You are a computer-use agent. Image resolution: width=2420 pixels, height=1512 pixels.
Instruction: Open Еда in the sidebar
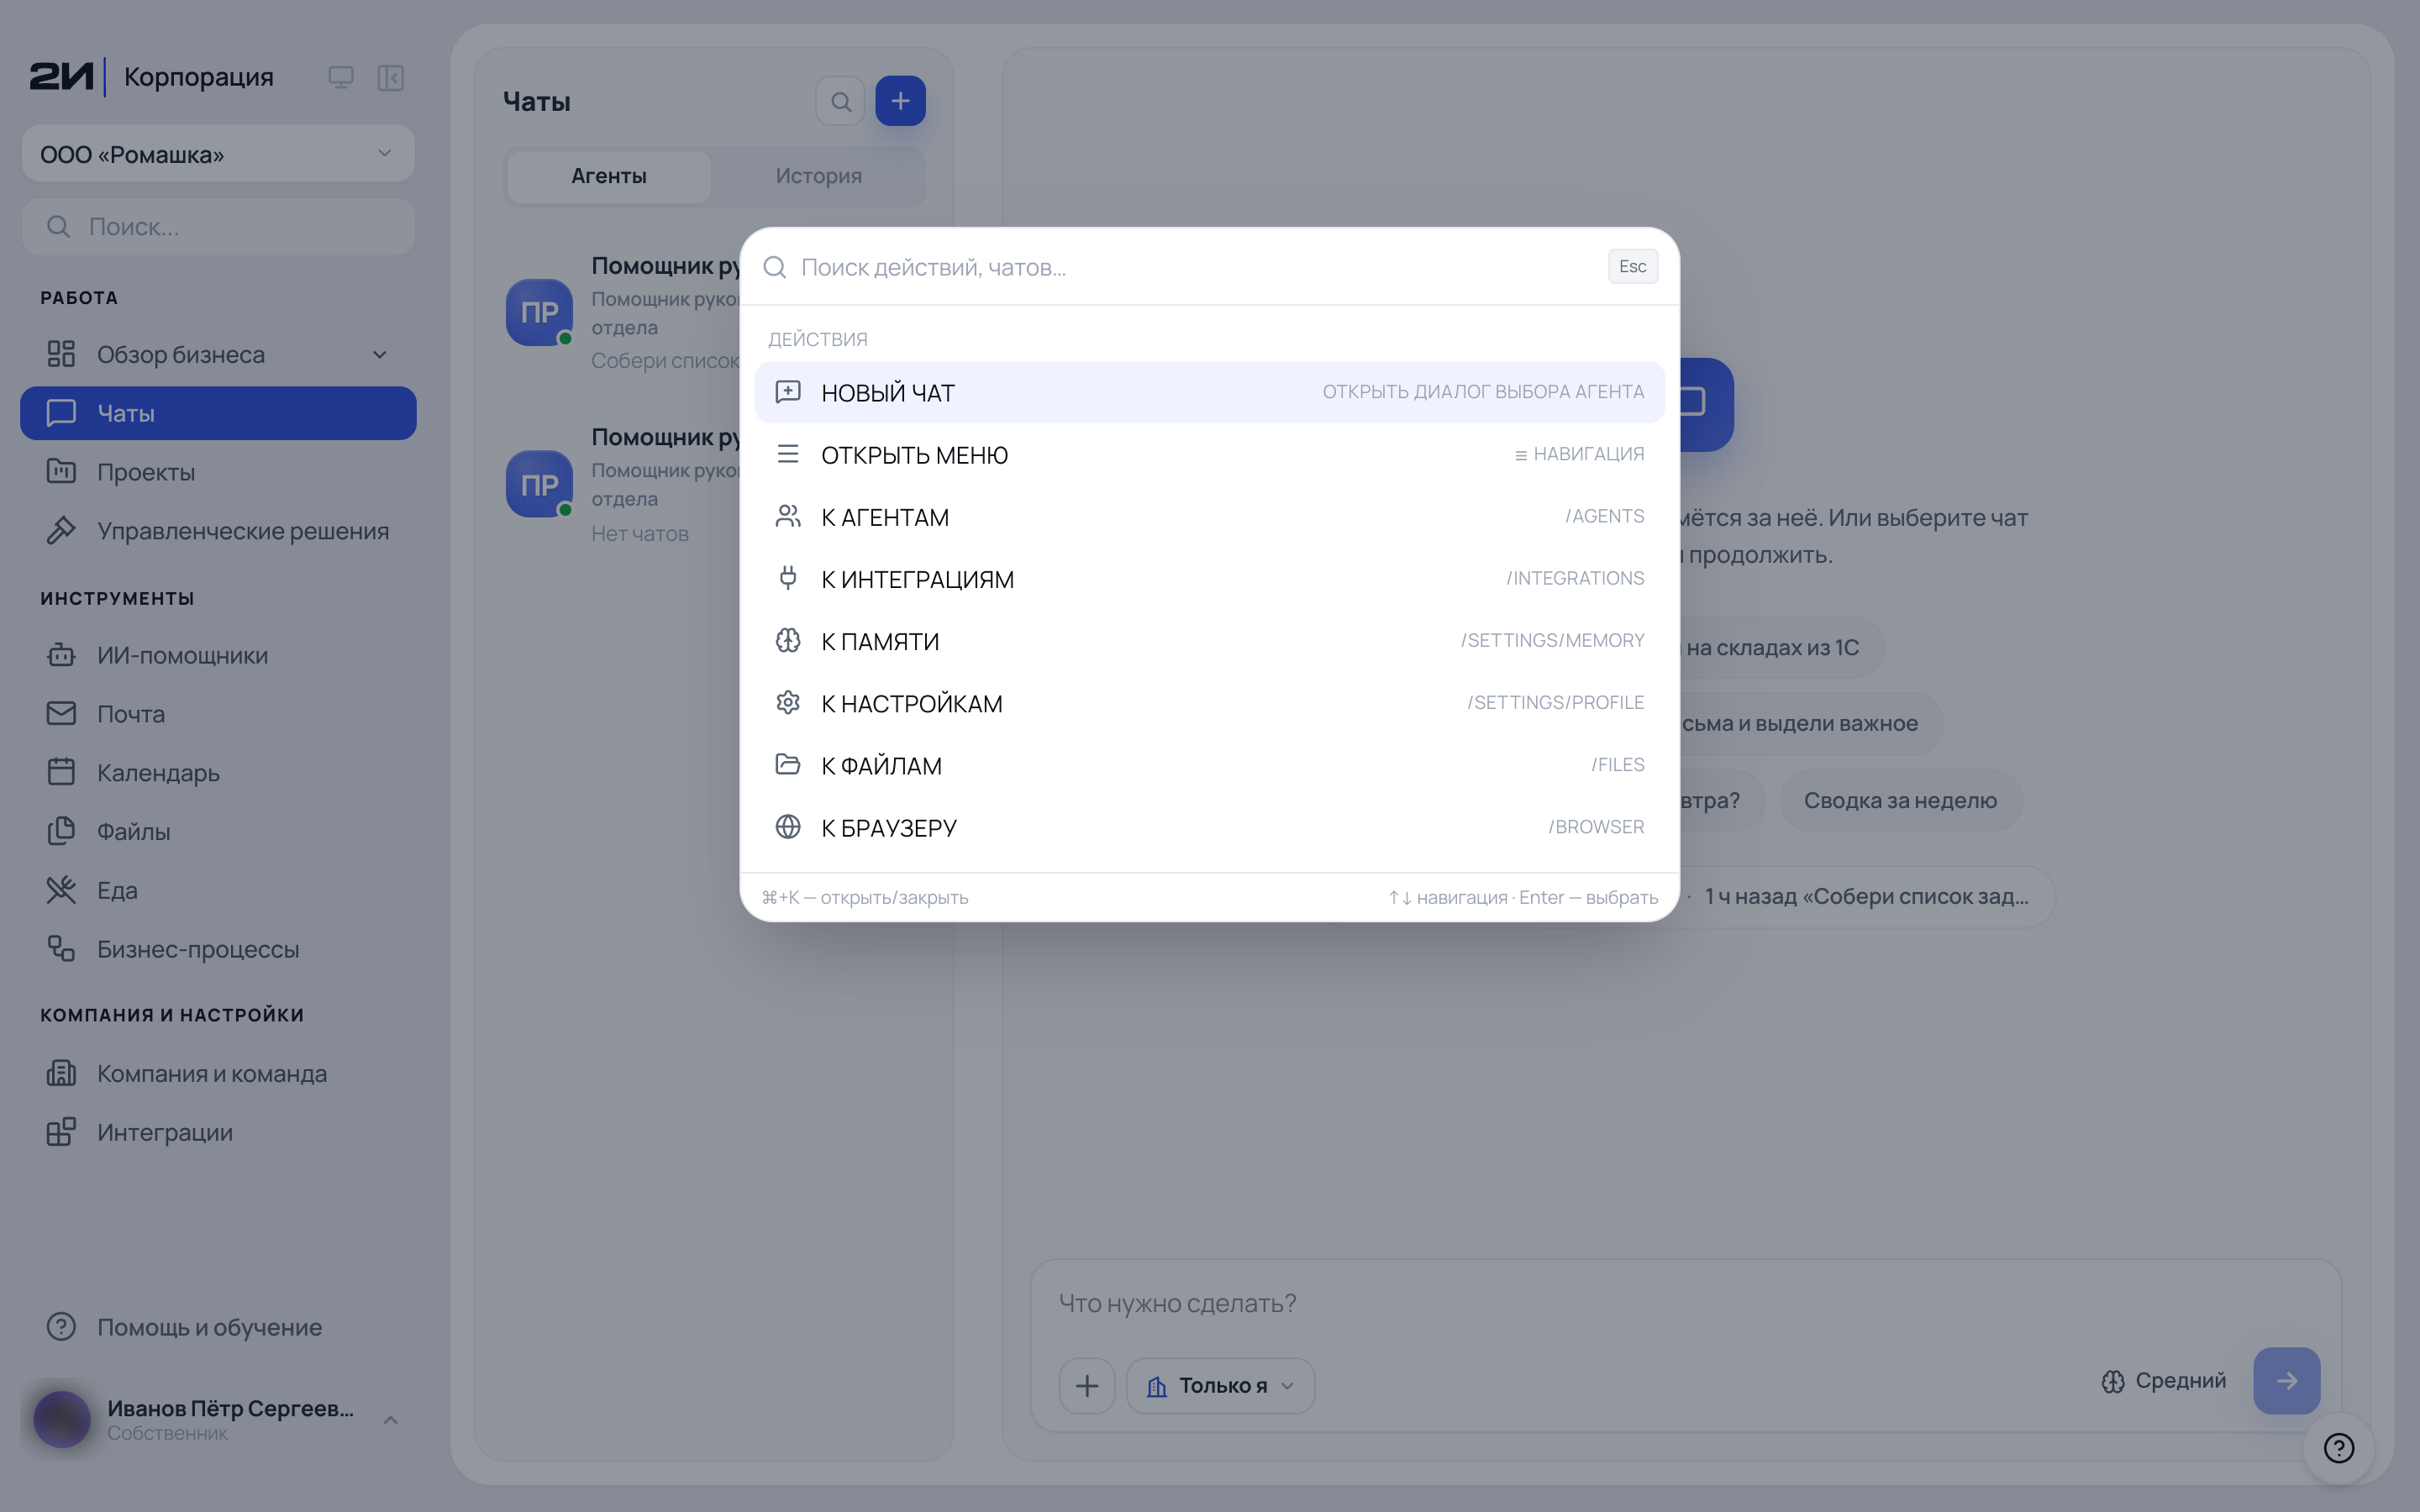point(218,890)
